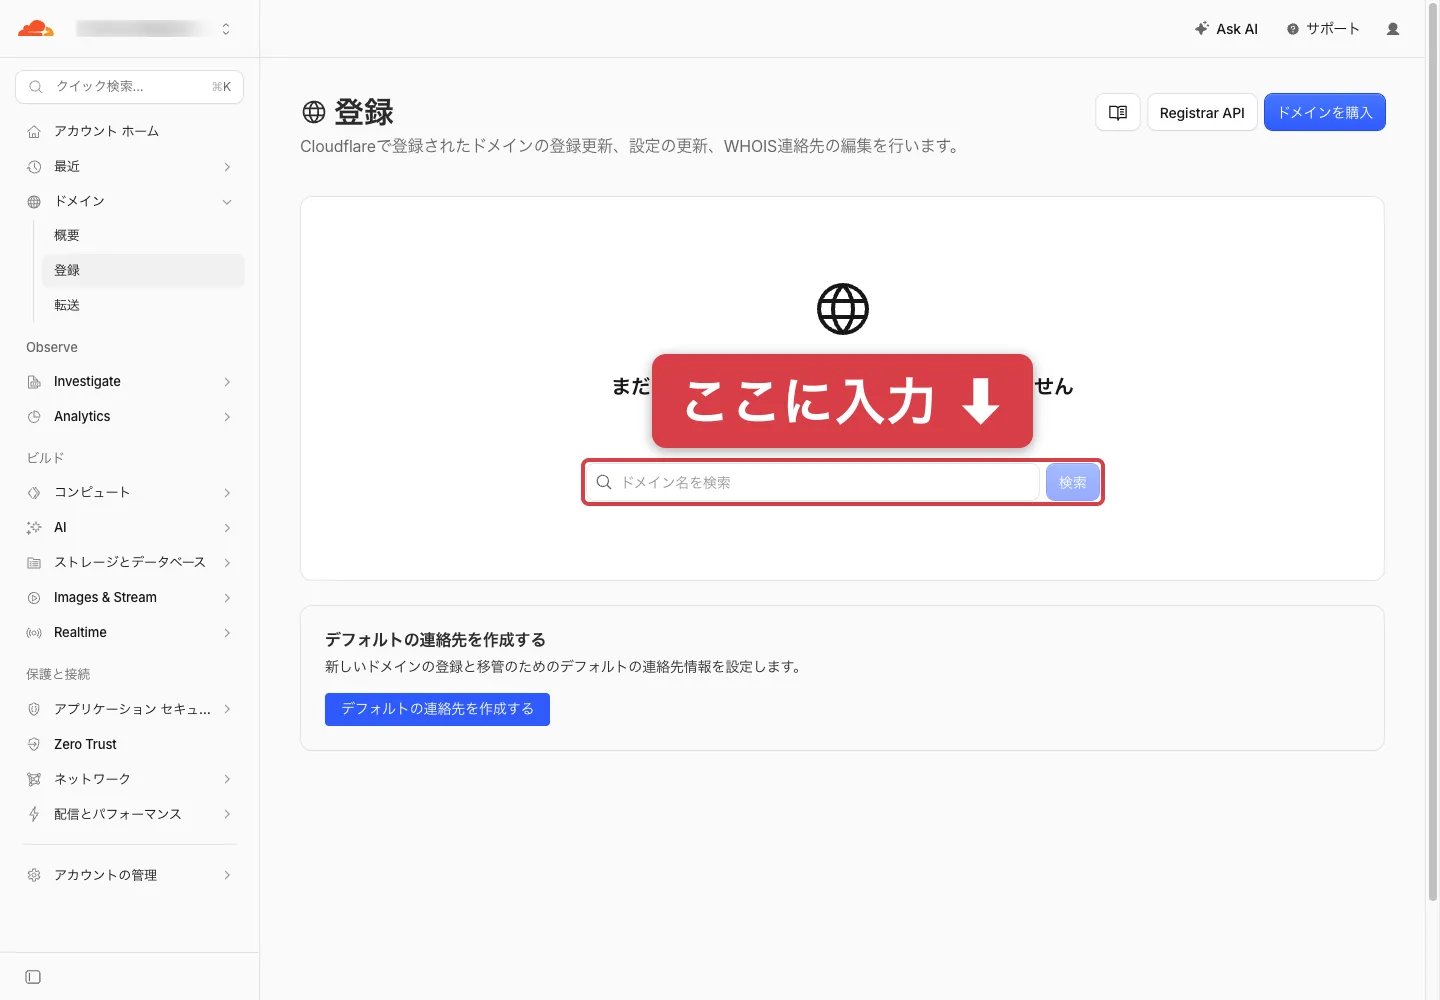The height and width of the screenshot is (1000, 1440).
Task: Expand the アプリケーション セキュリティ chevron
Action: [227, 709]
